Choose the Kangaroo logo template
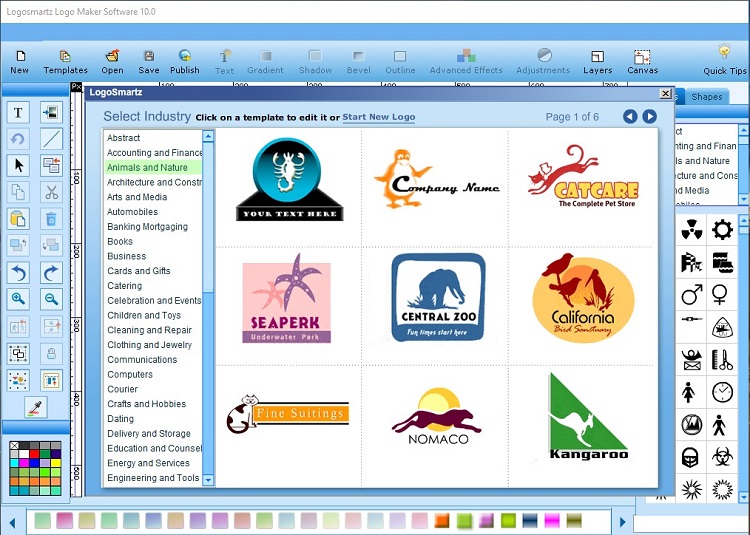The image size is (750, 535). tap(588, 416)
